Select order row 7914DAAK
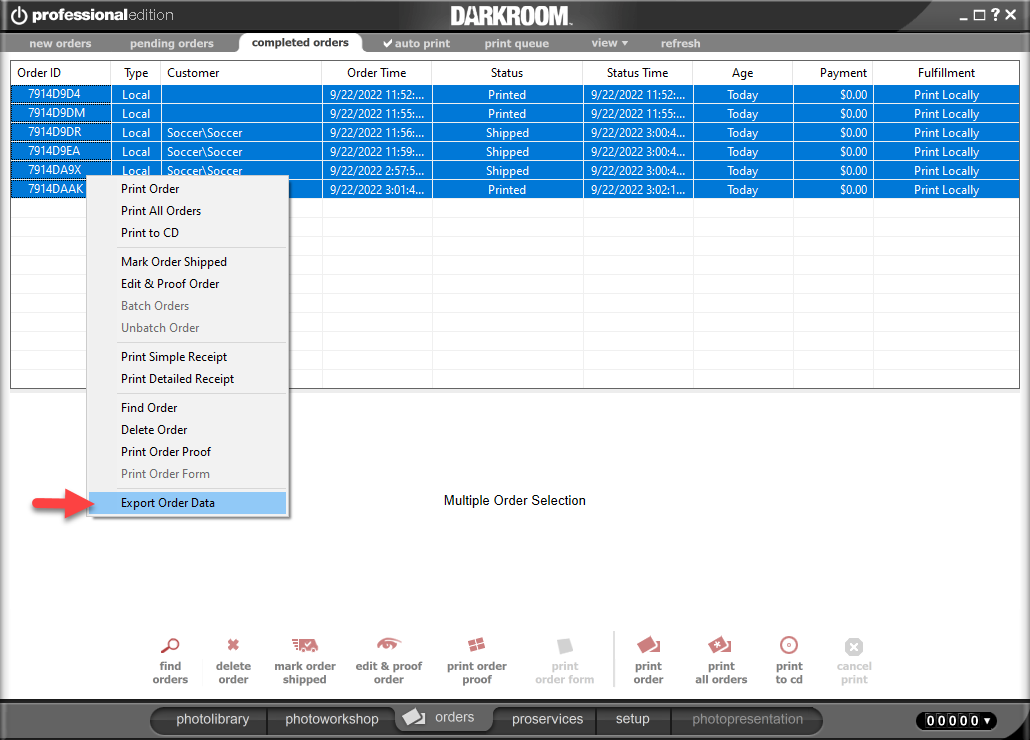1030x740 pixels. pyautogui.click(x=515, y=190)
